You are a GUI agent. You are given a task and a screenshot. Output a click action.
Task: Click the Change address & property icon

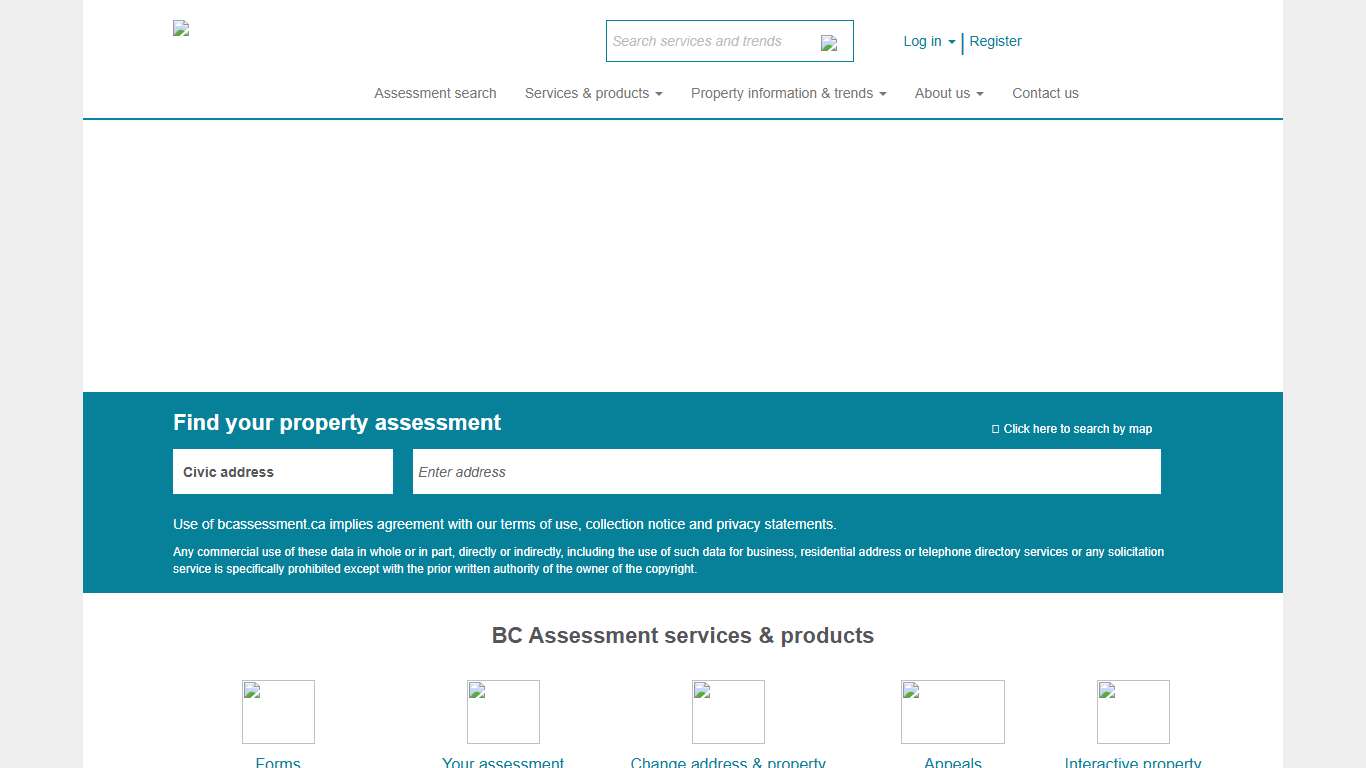pyautogui.click(x=728, y=712)
